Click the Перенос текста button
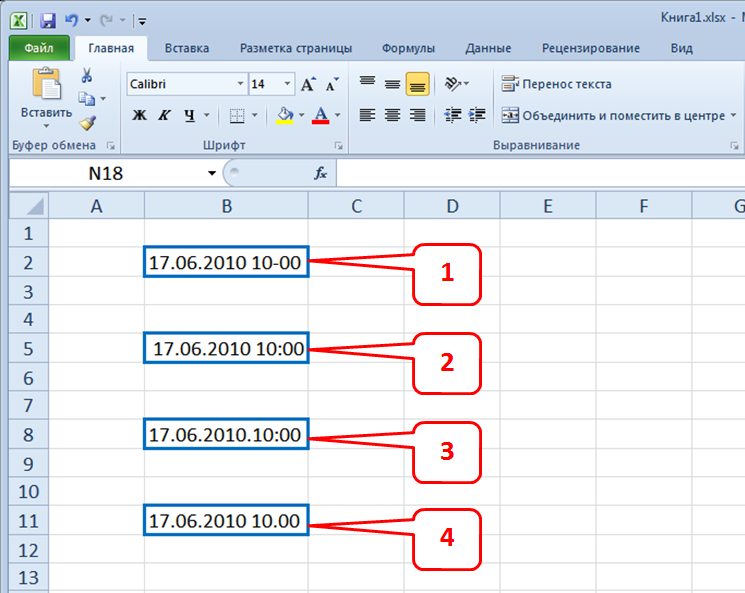The height and width of the screenshot is (593, 745). click(557, 84)
